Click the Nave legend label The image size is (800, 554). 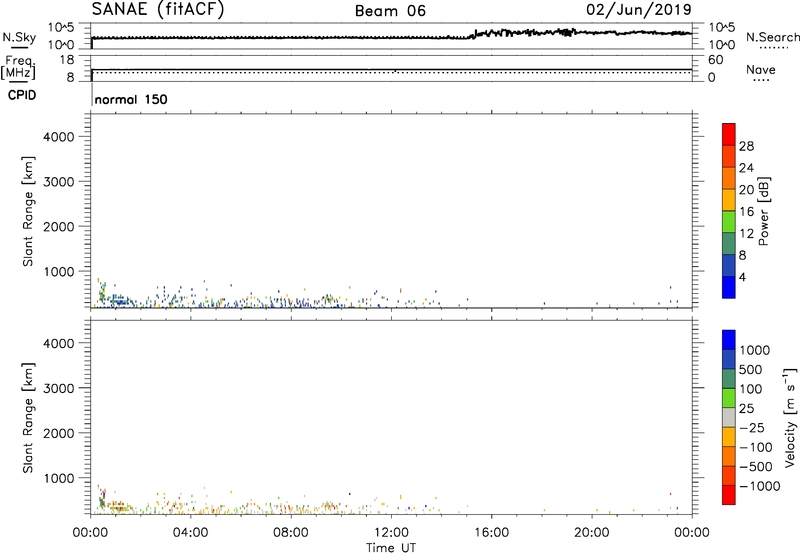761,69
